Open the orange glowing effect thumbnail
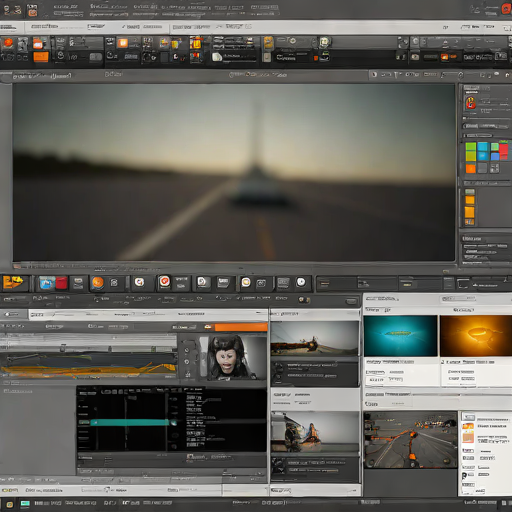The height and width of the screenshot is (512, 512). pyautogui.click(x=476, y=336)
